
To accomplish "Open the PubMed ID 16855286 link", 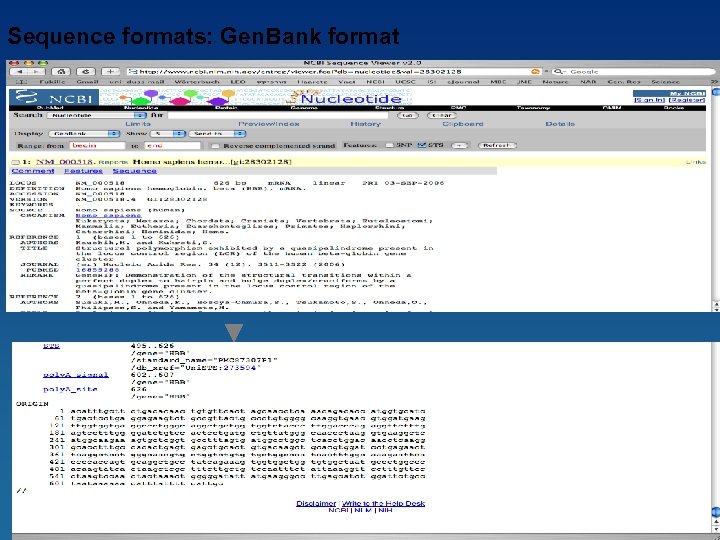I will (x=97, y=270).
